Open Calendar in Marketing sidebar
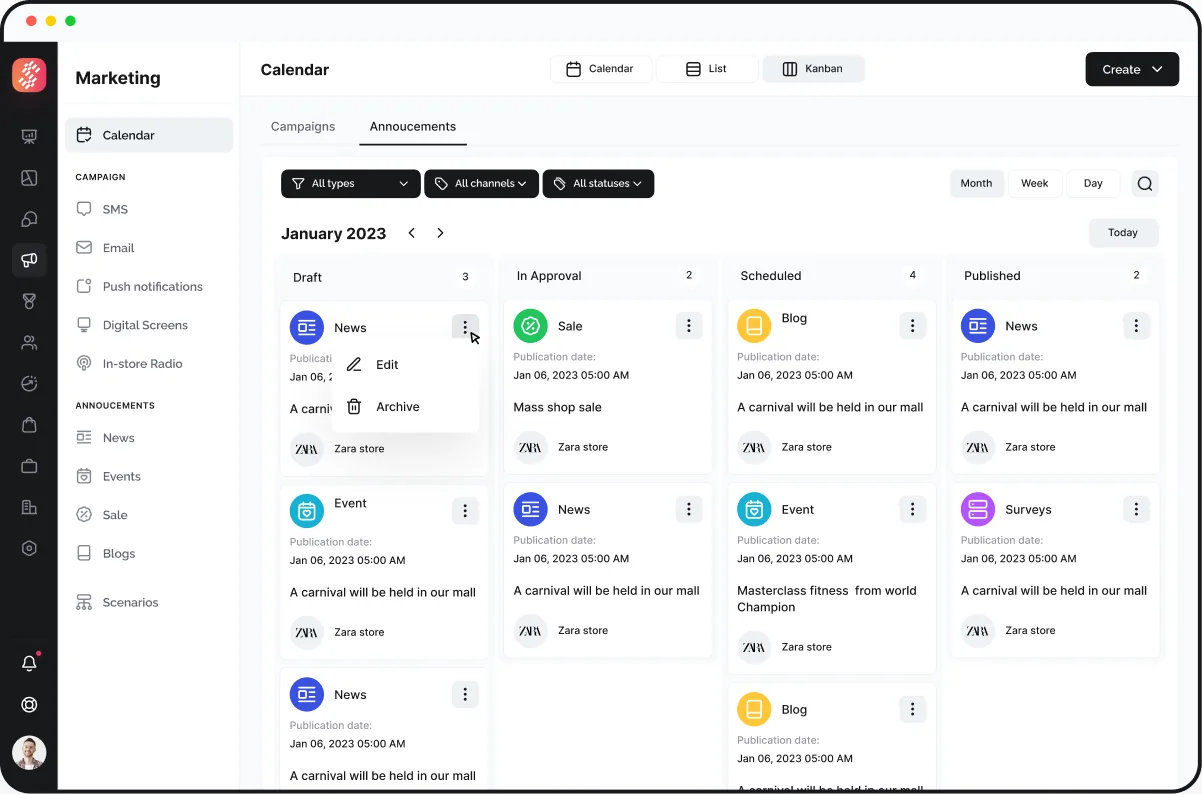This screenshot has height=794, width=1202. [x=149, y=135]
